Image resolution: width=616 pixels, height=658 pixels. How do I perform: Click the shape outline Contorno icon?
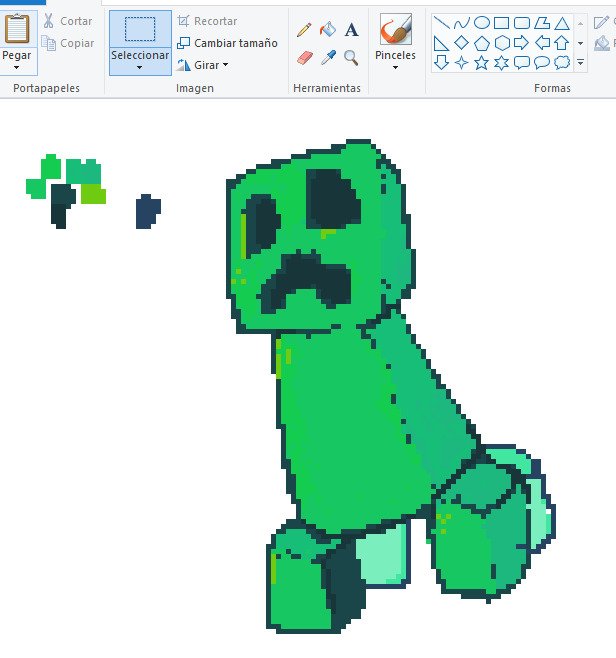pos(601,22)
